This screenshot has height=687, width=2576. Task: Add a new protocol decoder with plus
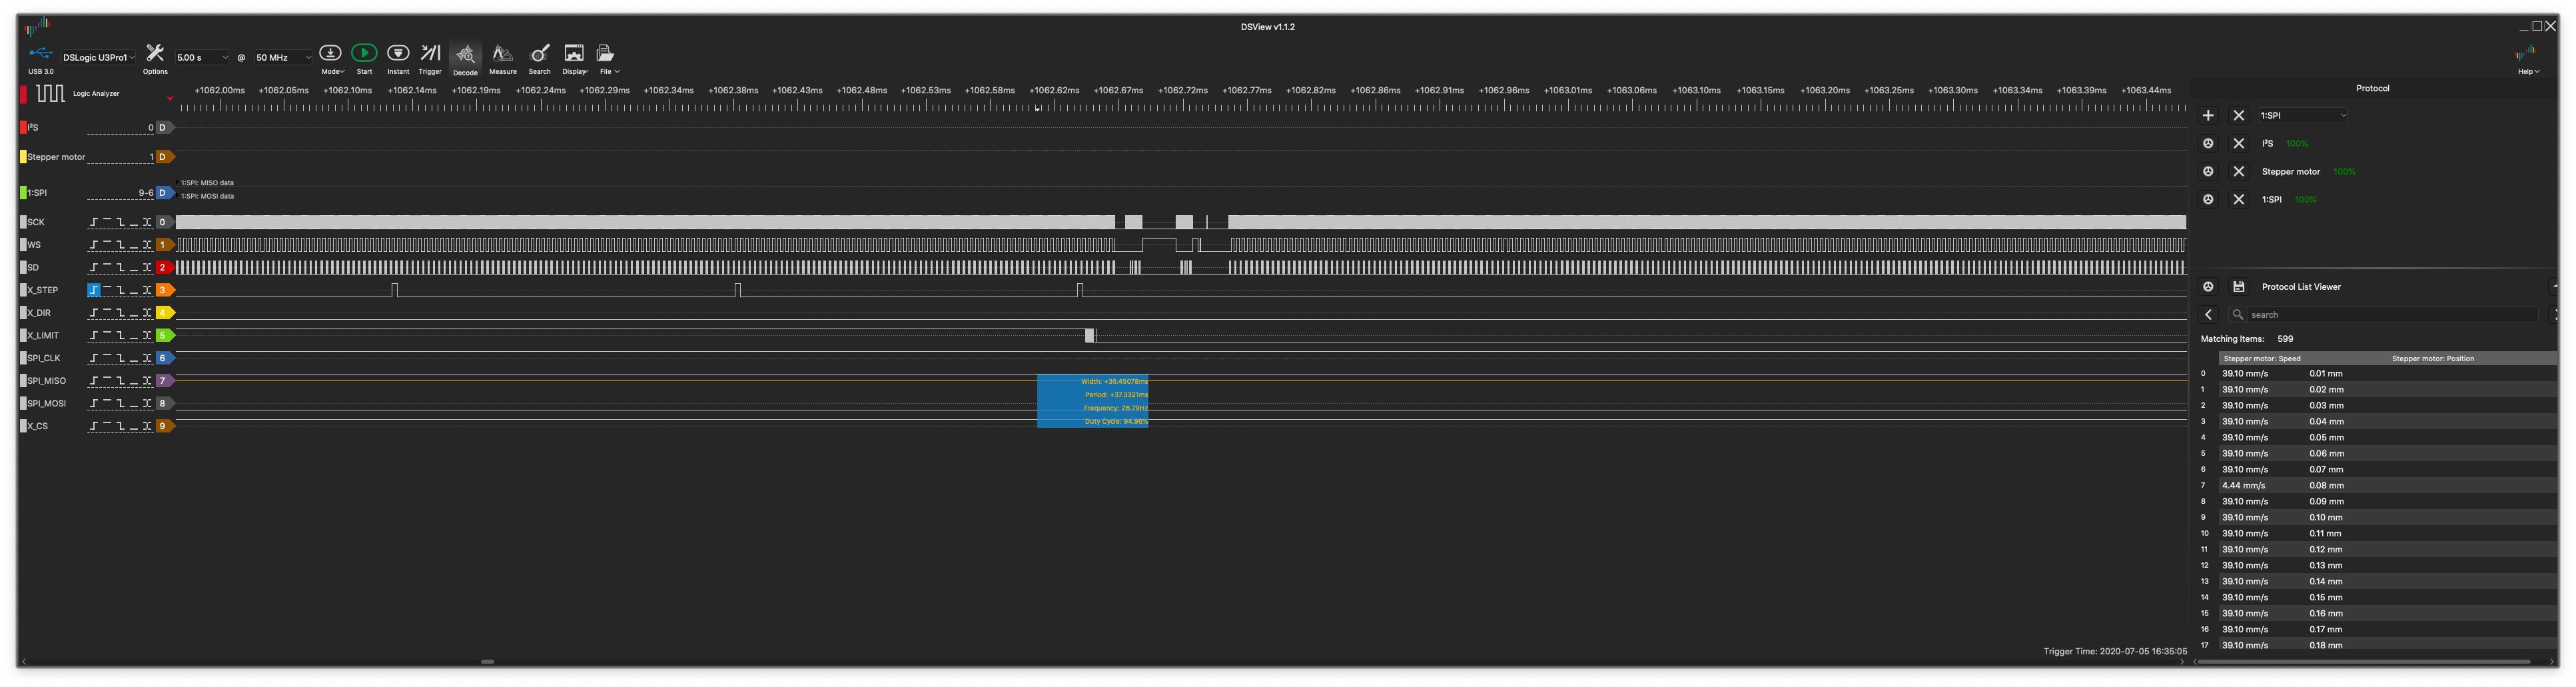pyautogui.click(x=2208, y=116)
